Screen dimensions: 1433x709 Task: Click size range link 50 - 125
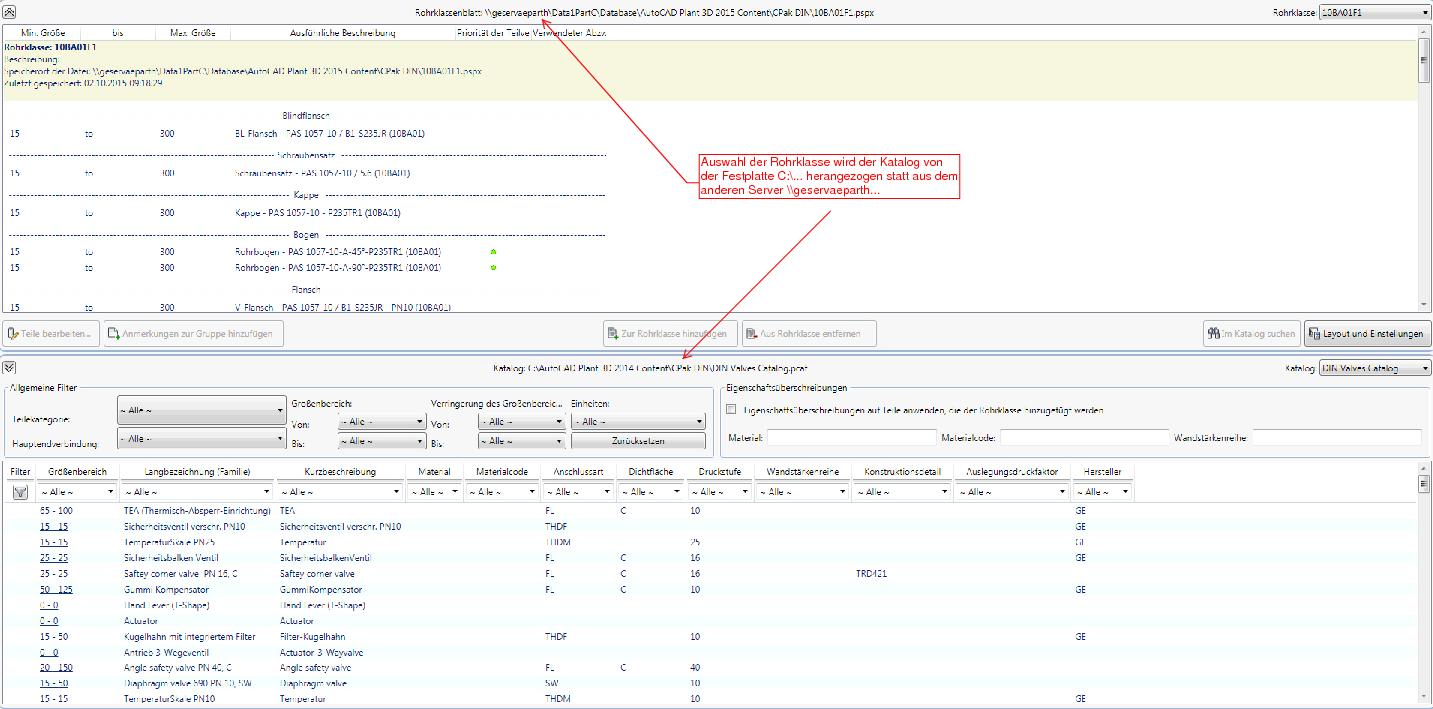(56, 590)
